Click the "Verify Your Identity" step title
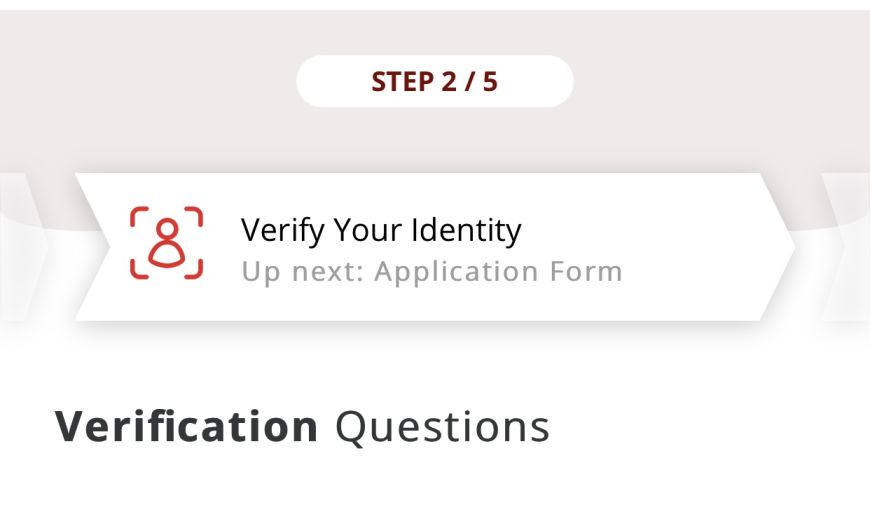 [381, 230]
